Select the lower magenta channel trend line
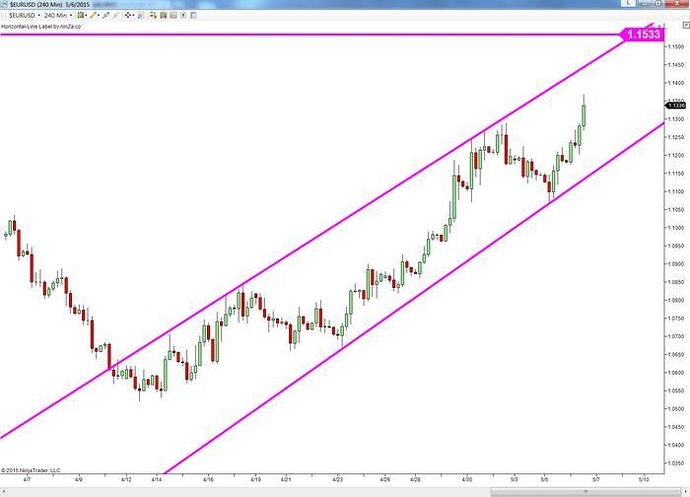Screen dimensions: 690x497 [x=414, y=299]
